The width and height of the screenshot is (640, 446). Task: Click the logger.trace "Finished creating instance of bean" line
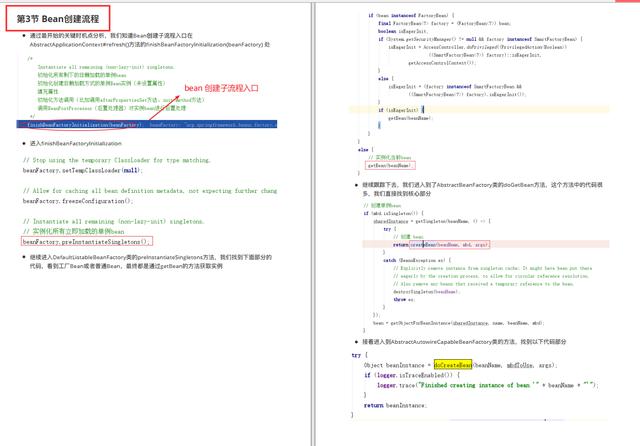click(x=487, y=385)
